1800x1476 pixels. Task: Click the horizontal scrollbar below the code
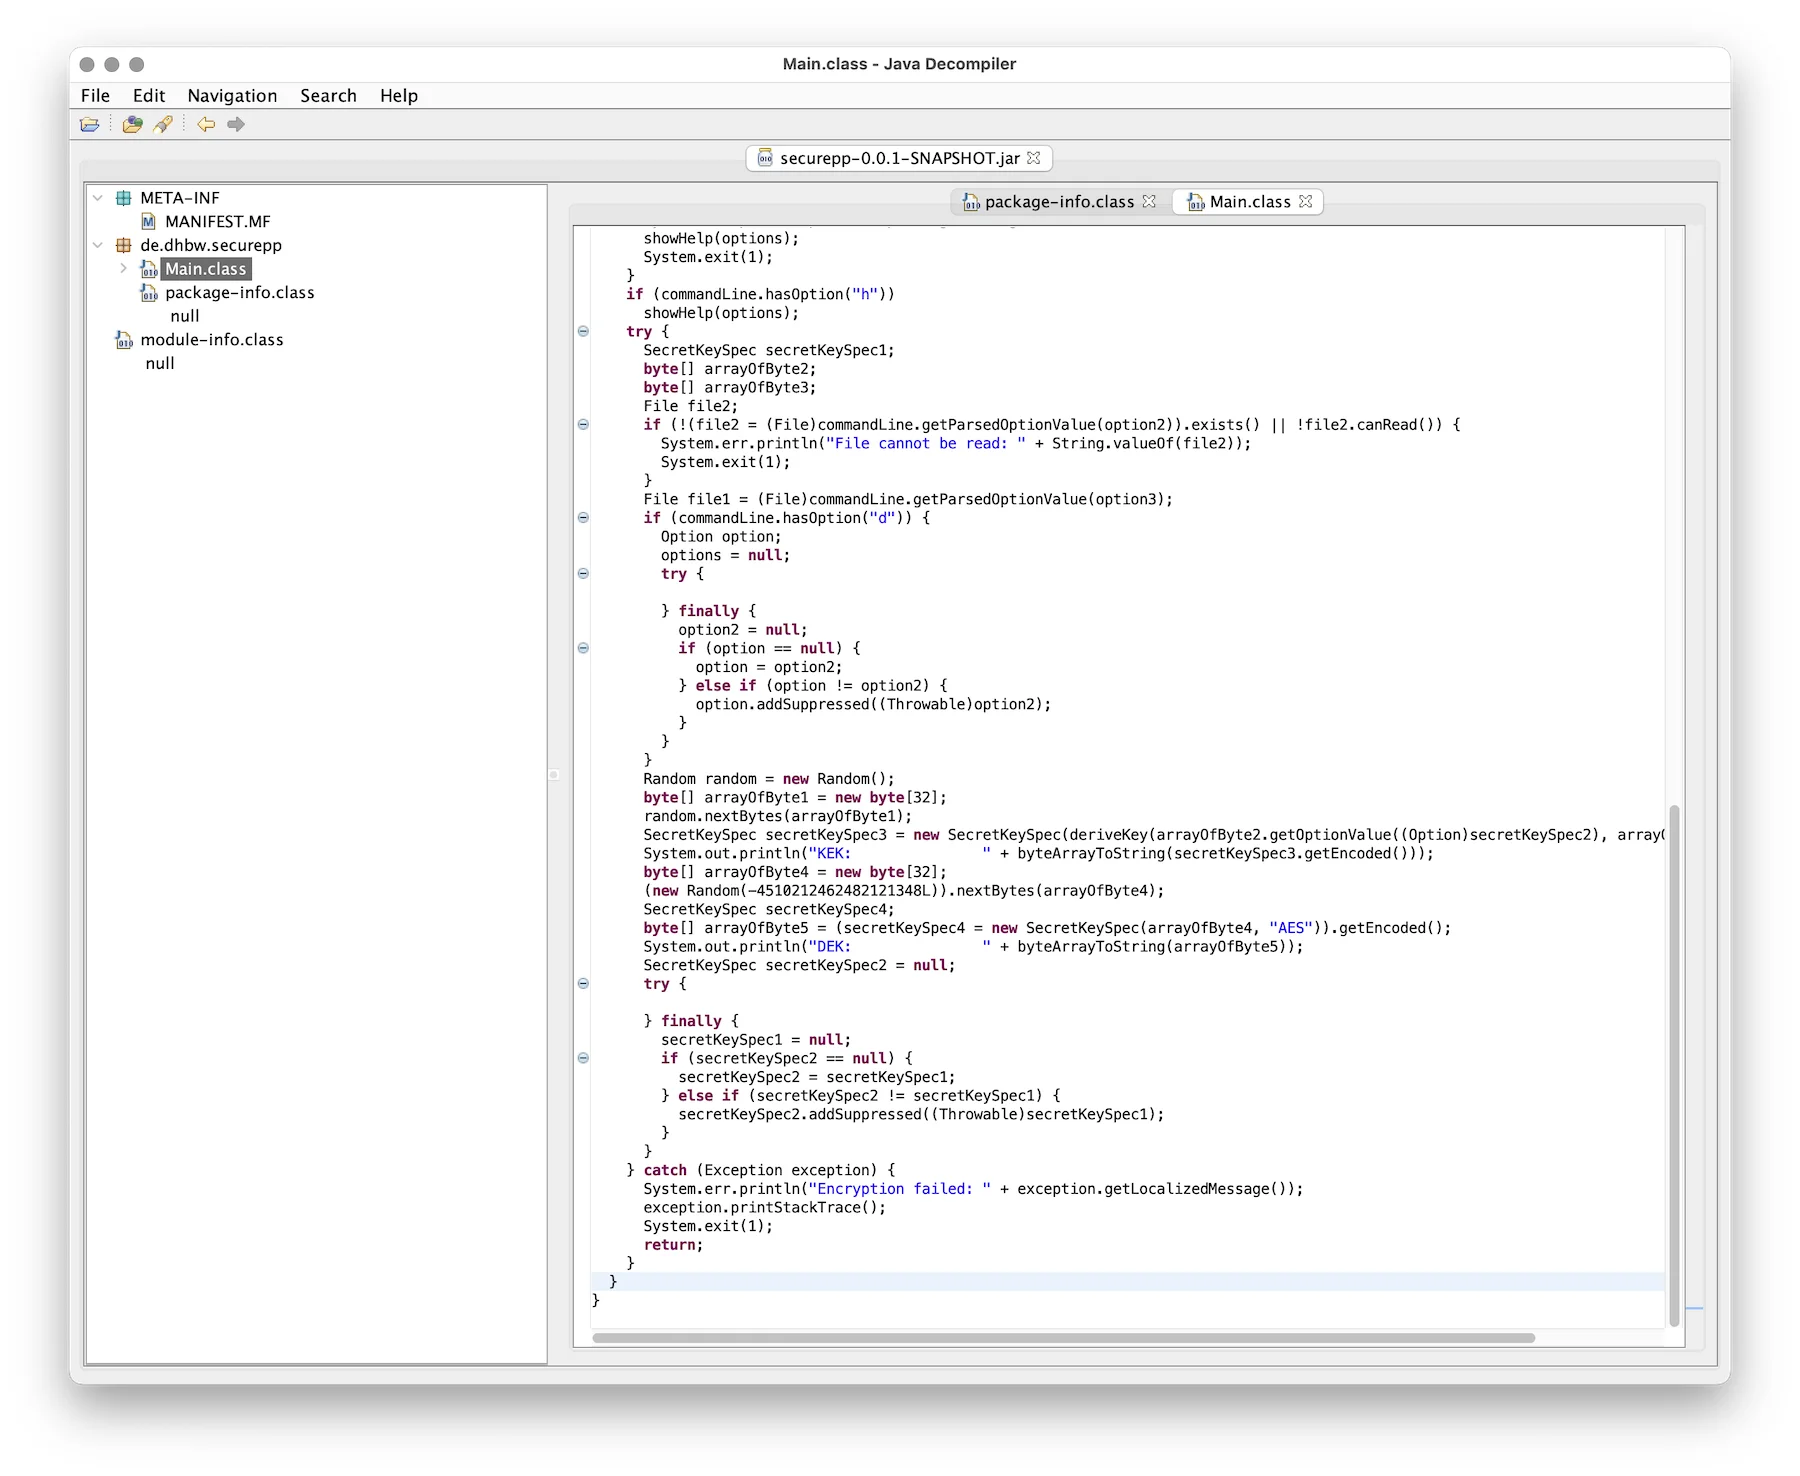pos(1062,1338)
